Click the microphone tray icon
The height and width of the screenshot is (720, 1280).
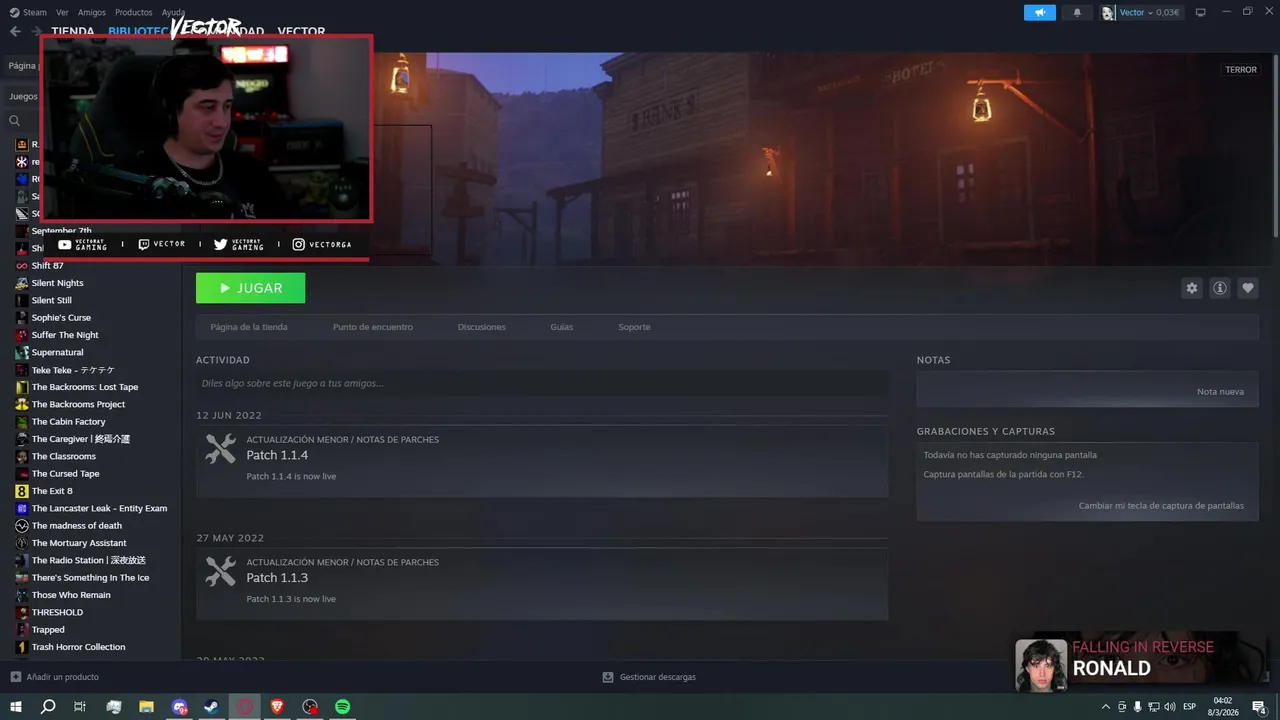click(1137, 706)
